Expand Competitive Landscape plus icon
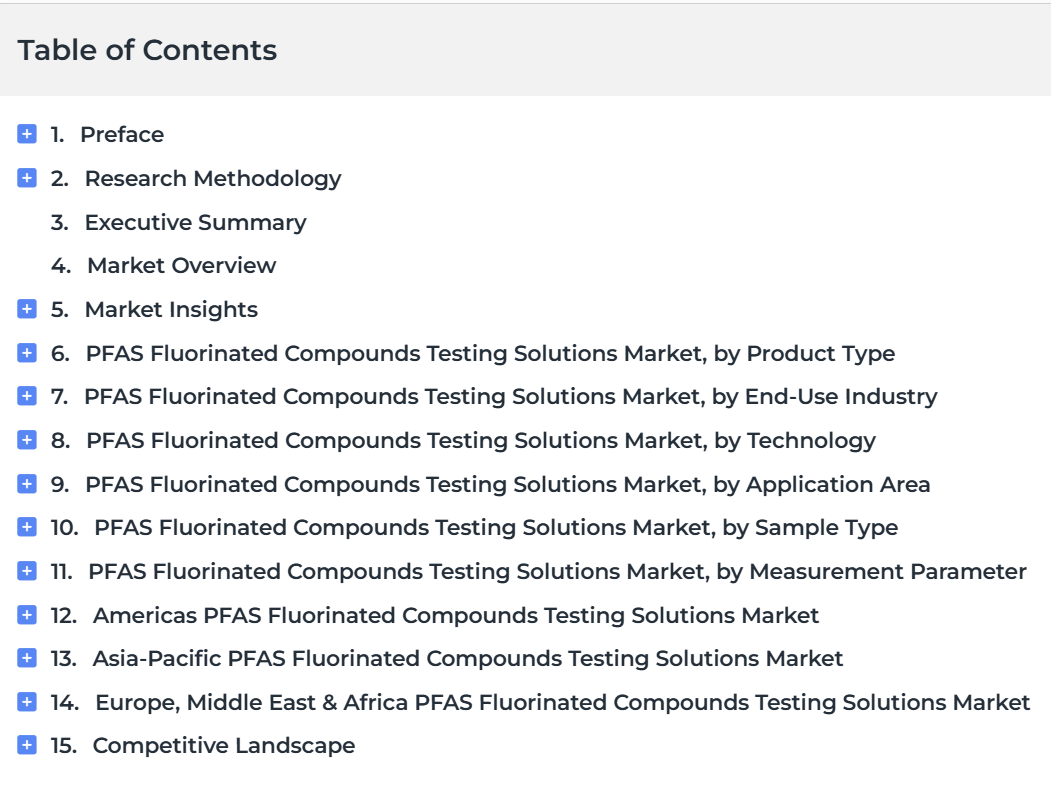This screenshot has width=1051, height=787. coord(27,745)
